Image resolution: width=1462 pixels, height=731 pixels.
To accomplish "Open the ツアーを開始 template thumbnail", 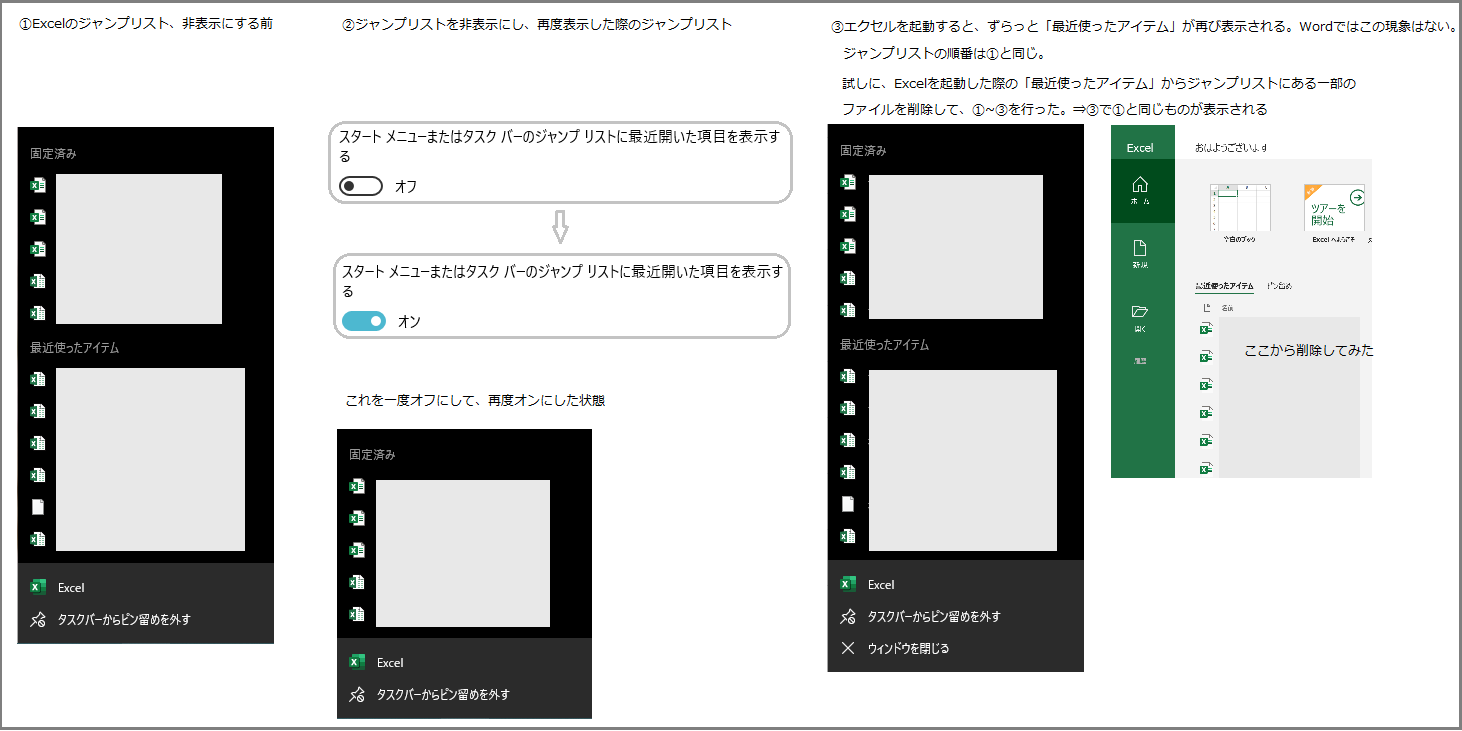I will pyautogui.click(x=1335, y=208).
